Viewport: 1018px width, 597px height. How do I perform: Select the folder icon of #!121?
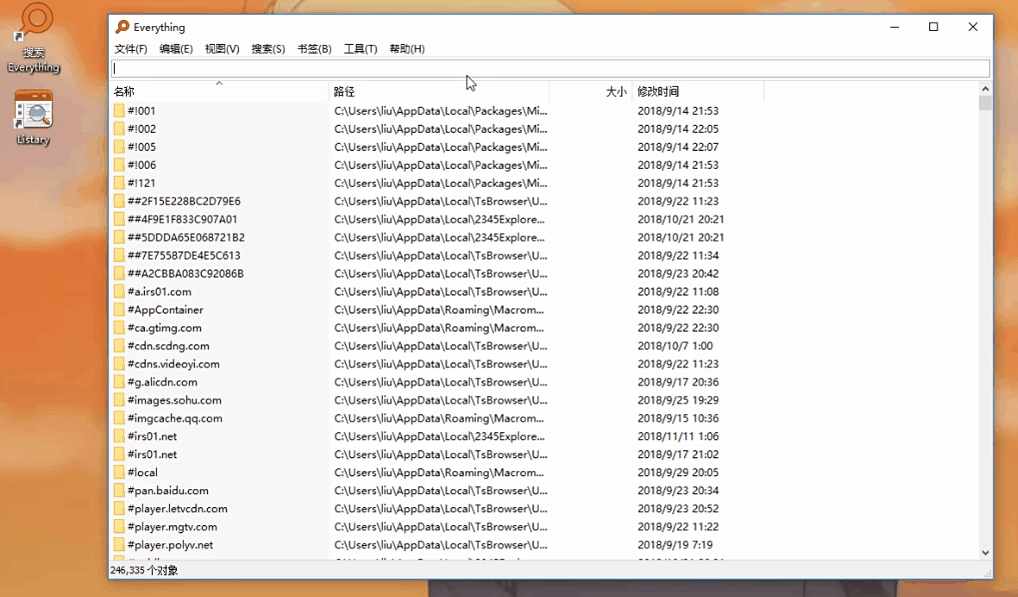119,183
